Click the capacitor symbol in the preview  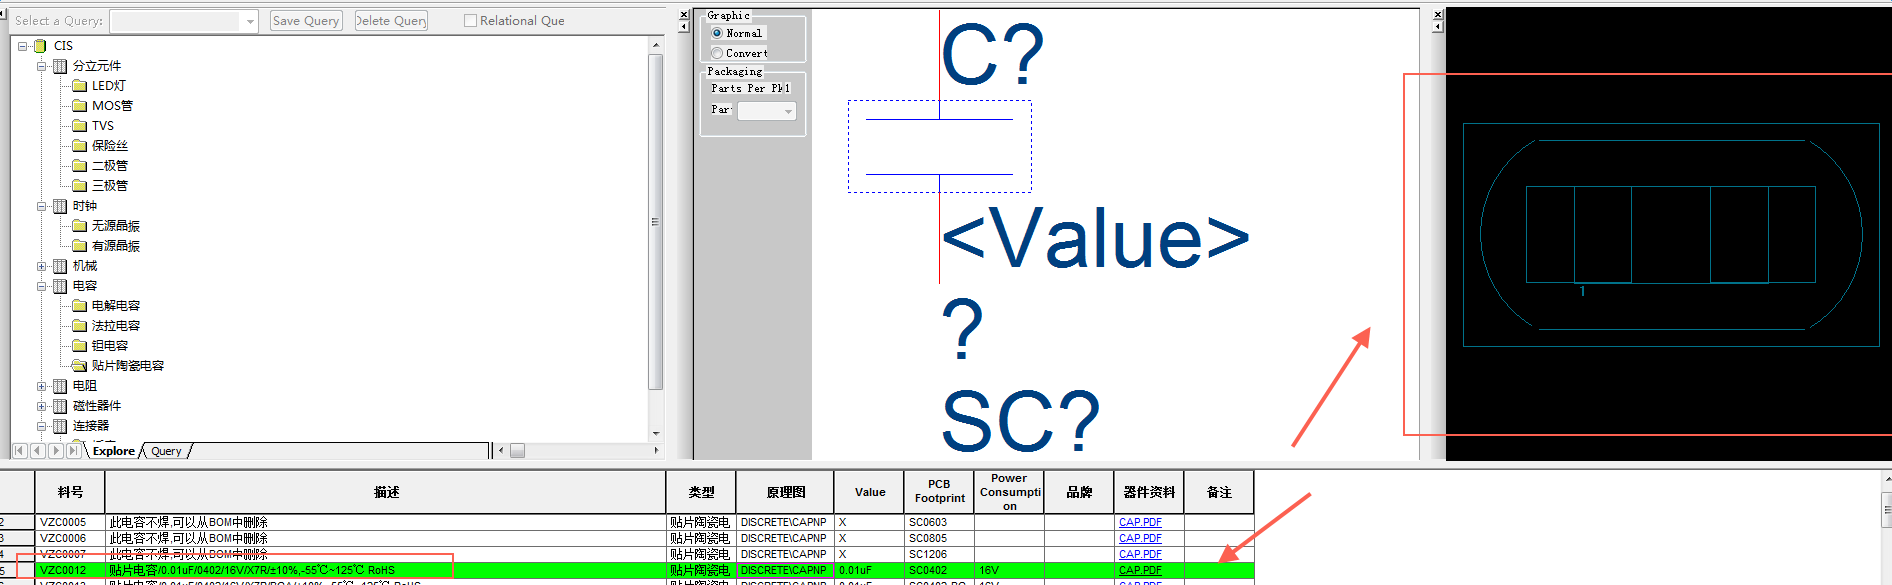[x=939, y=146]
